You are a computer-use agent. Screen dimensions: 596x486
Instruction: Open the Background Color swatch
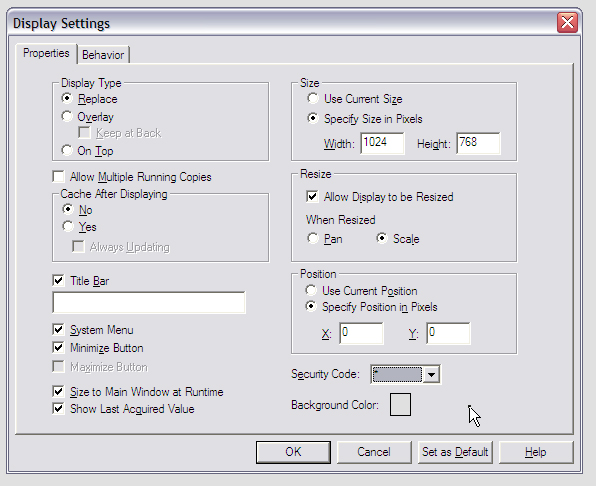tap(400, 405)
